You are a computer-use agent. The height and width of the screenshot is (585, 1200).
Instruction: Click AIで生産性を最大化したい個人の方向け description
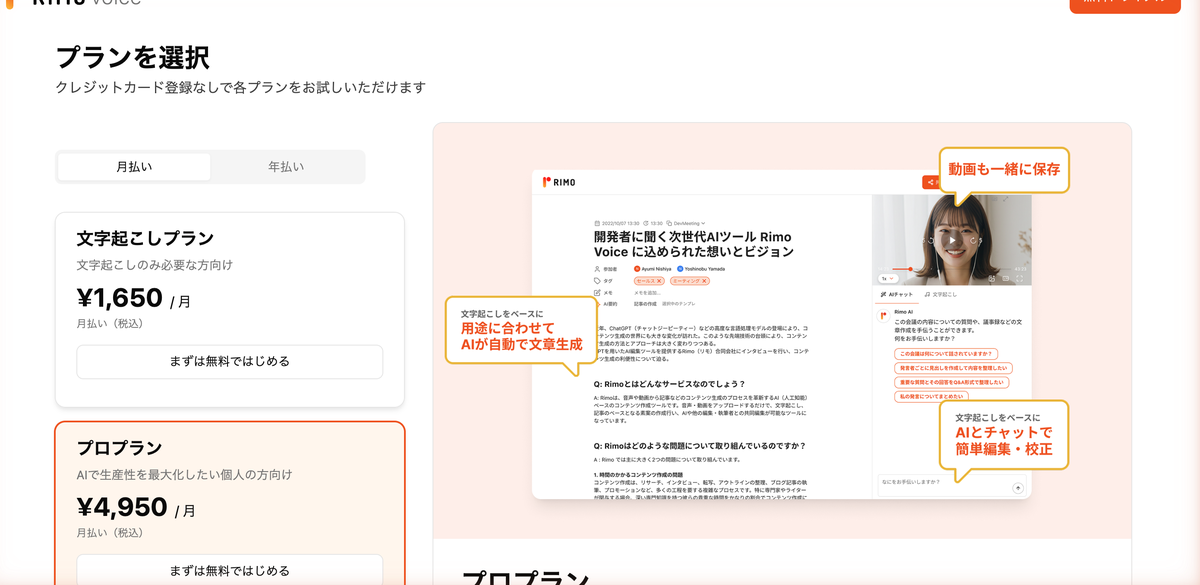[185, 474]
